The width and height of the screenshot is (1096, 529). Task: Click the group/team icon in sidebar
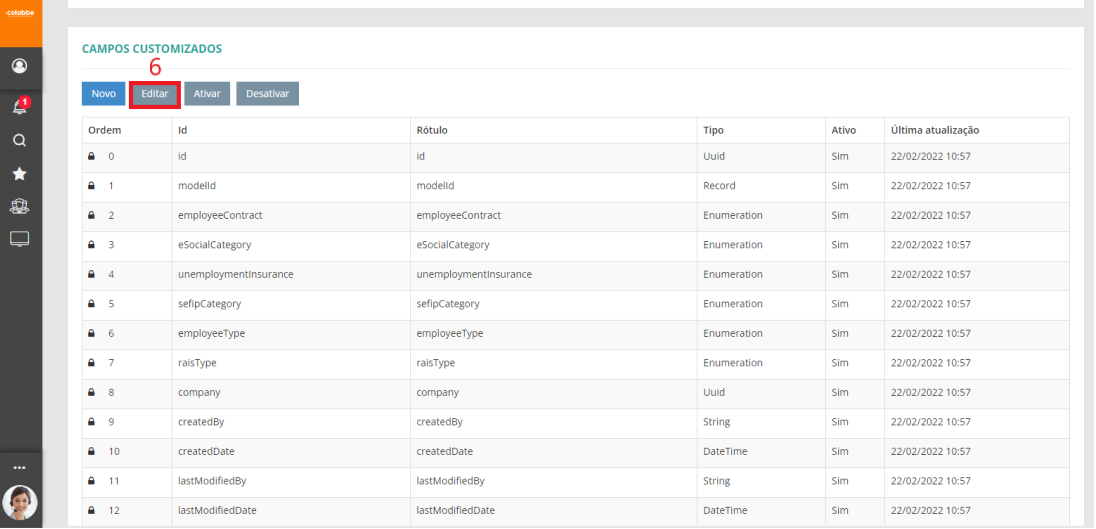[20, 207]
